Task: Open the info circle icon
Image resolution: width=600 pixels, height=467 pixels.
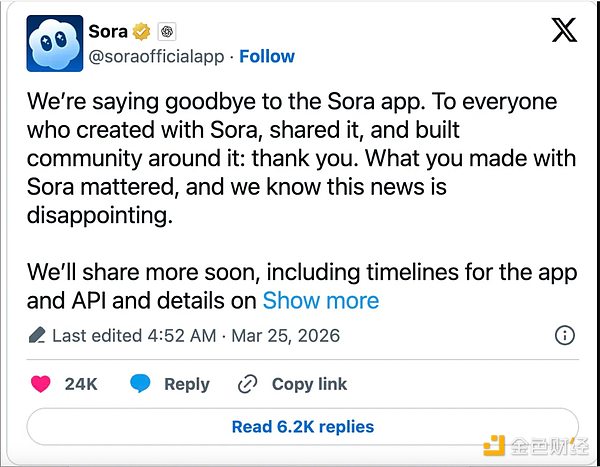Action: click(564, 335)
